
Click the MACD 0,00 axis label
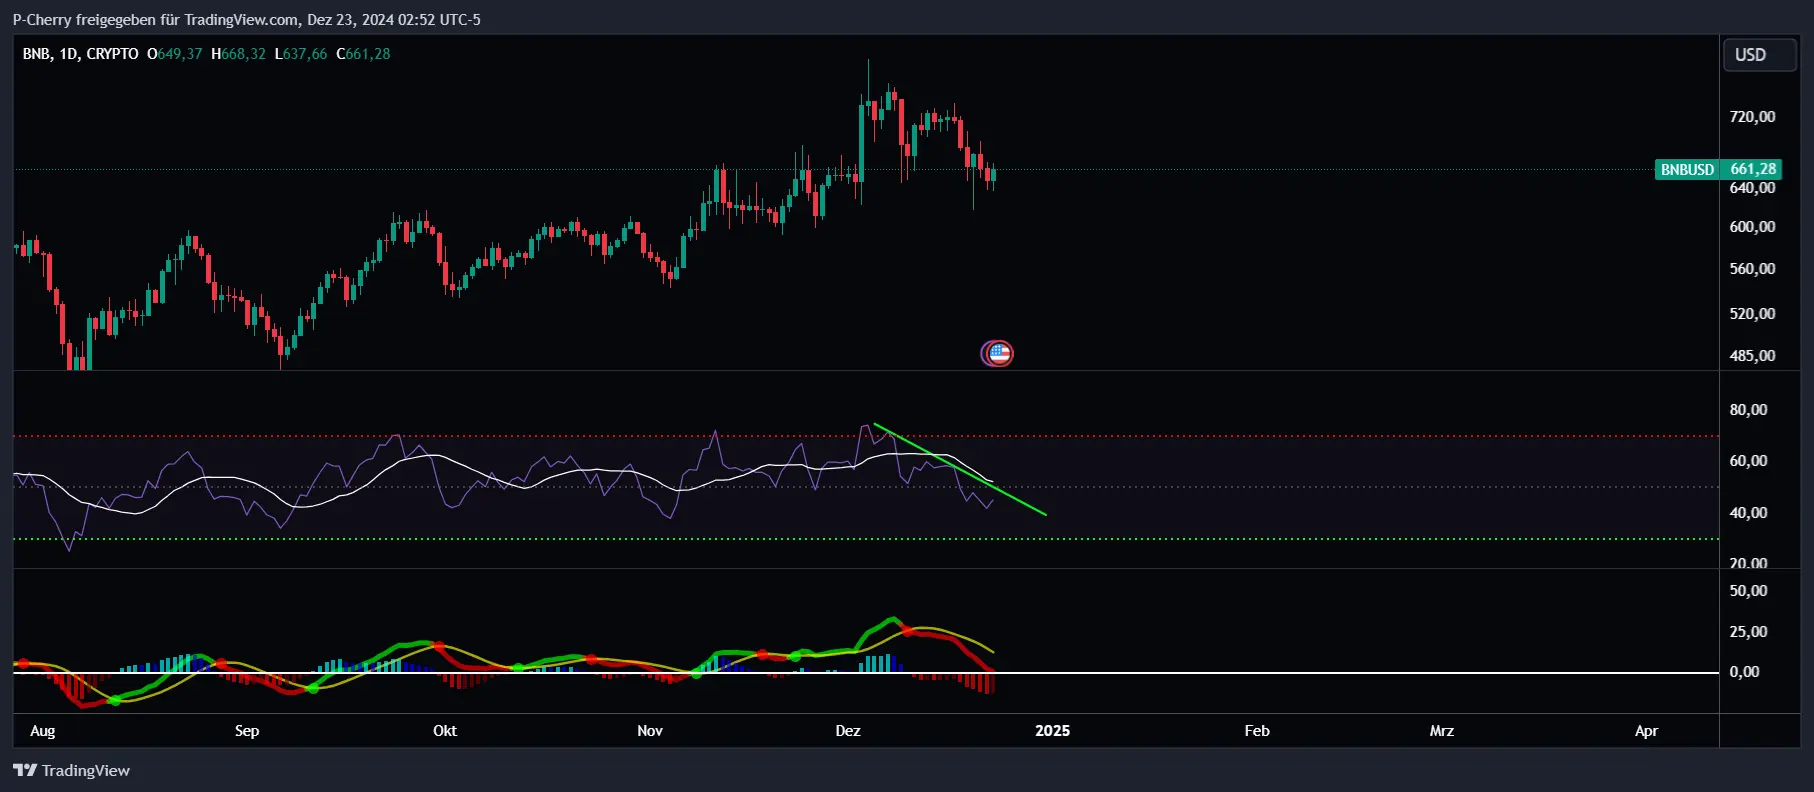tap(1744, 672)
